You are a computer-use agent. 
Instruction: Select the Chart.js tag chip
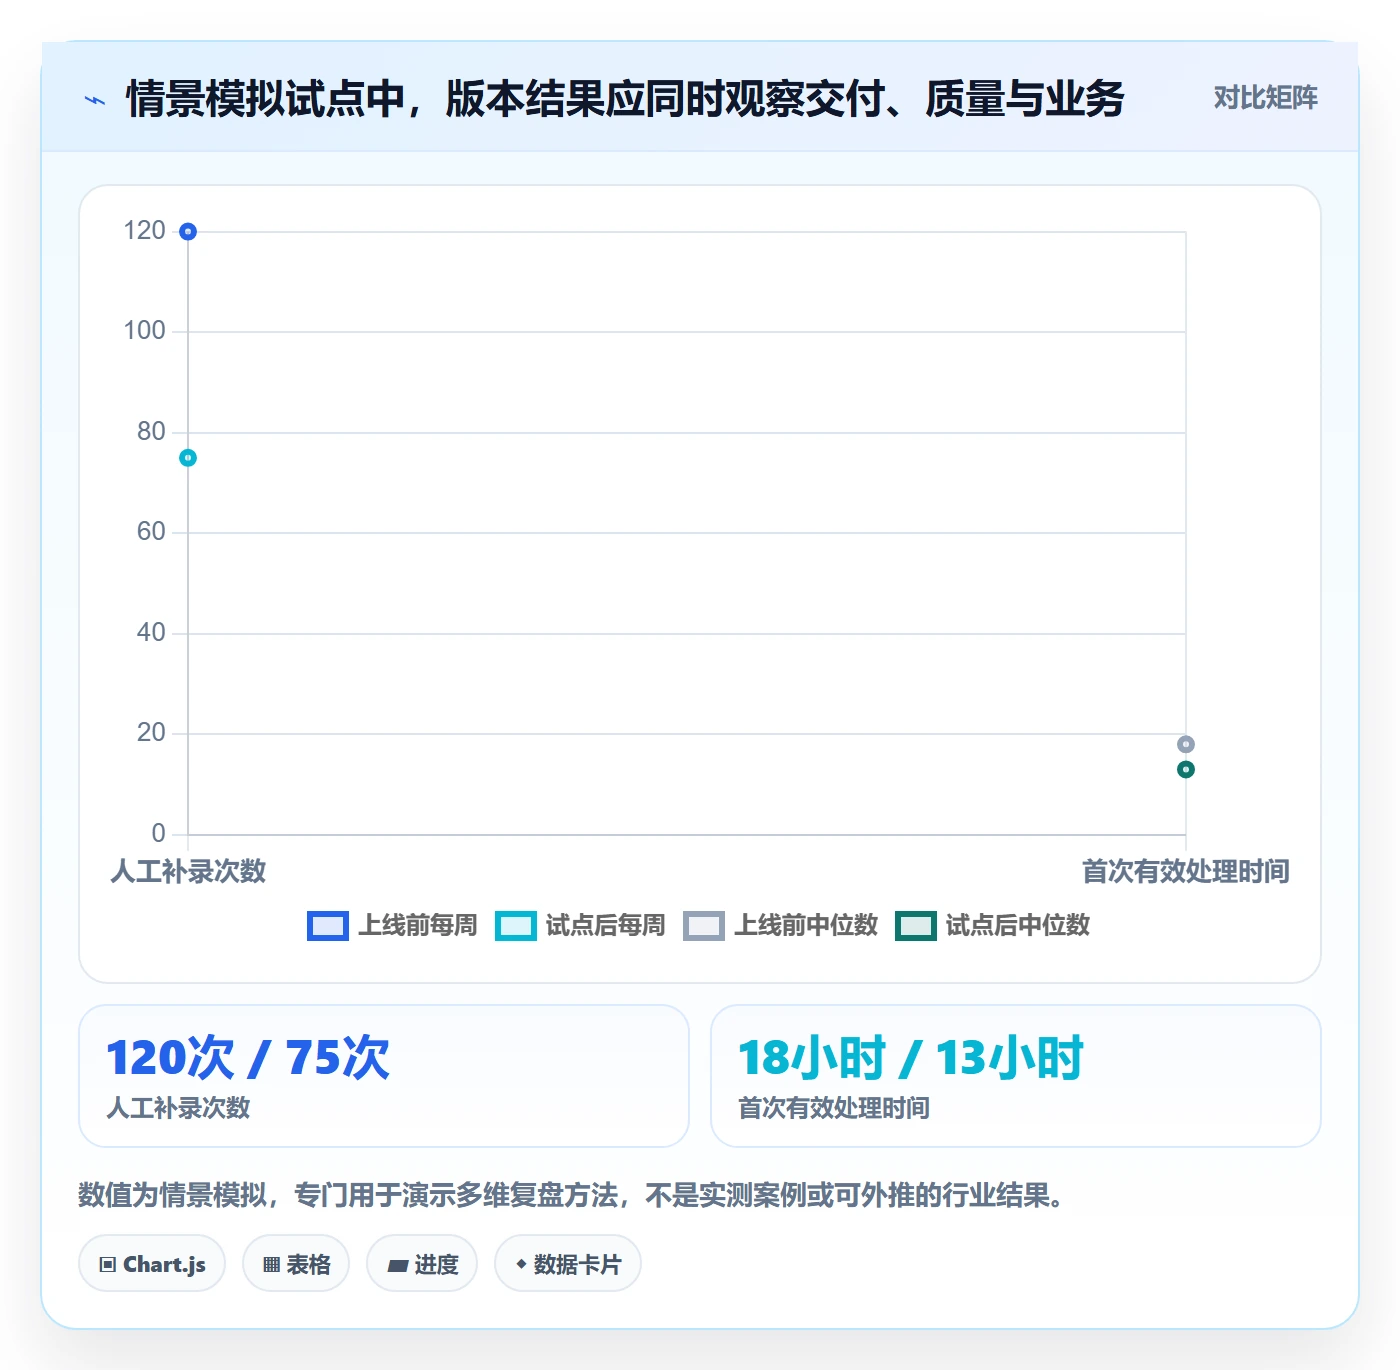(152, 1264)
